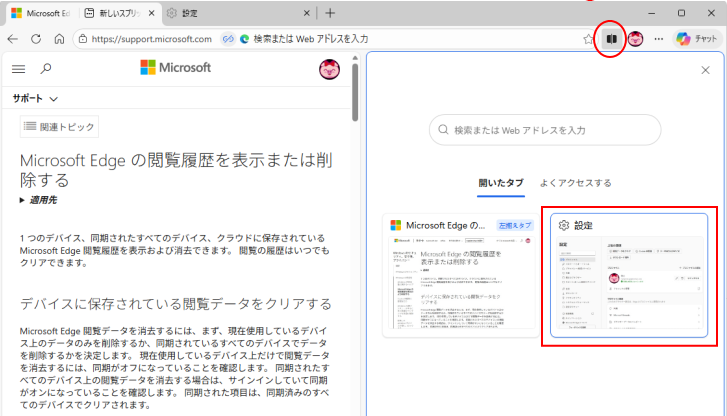The width and height of the screenshot is (727, 416).
Task: Open the Copilot チャット button
Action: point(697,39)
